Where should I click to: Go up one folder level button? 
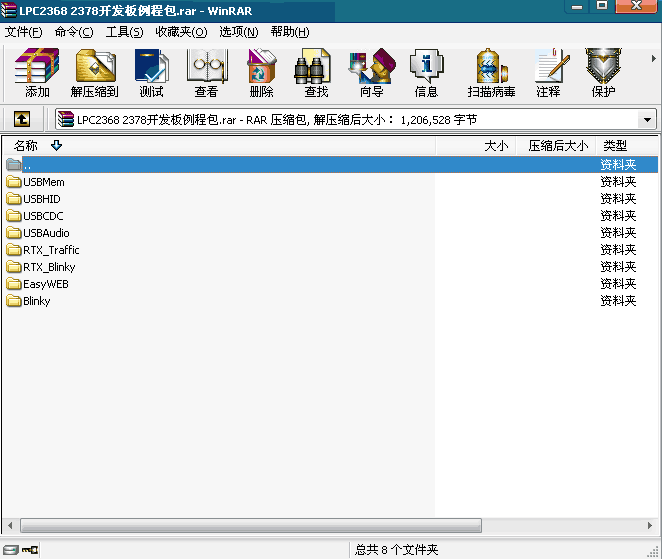click(22, 119)
